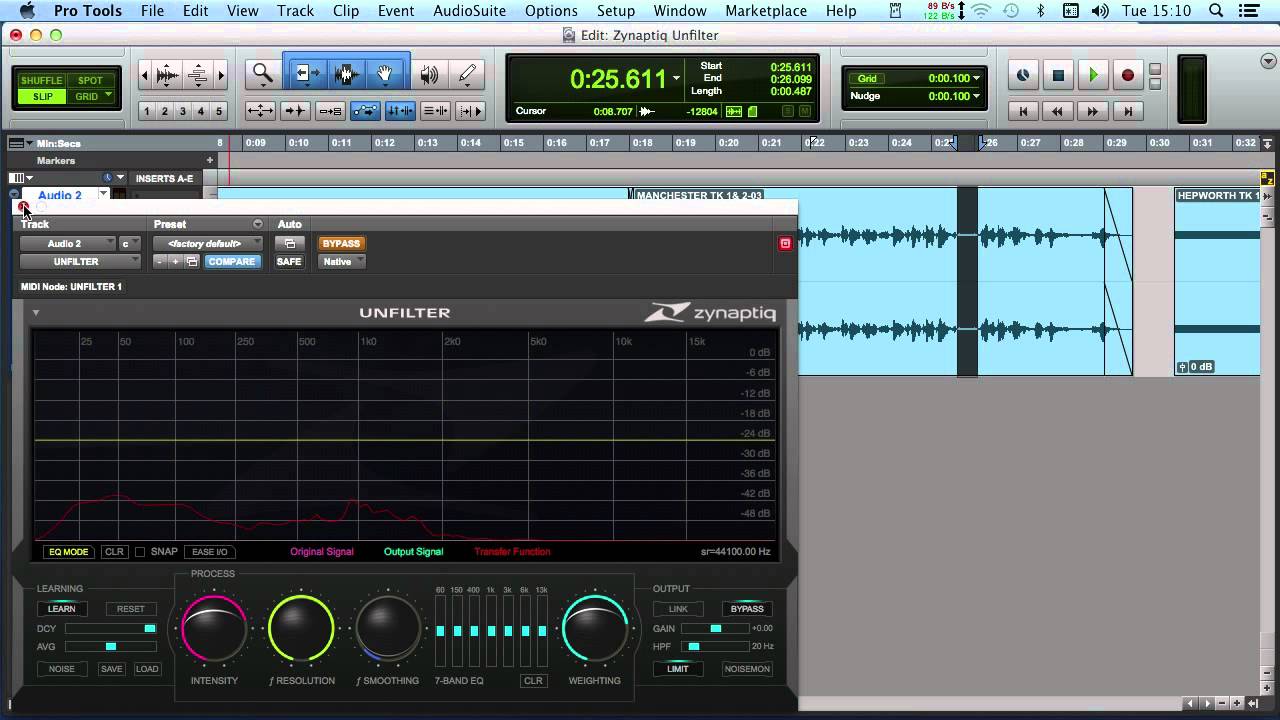Viewport: 1280px width, 720px height.
Task: Toggle EQ MODE in Unfilter
Action: click(68, 552)
